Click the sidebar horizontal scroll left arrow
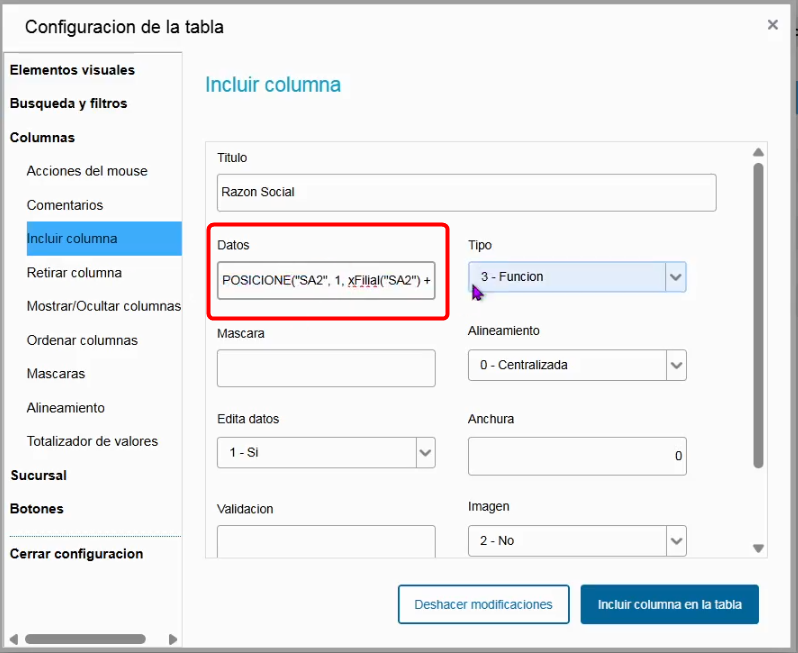 pyautogui.click(x=14, y=639)
